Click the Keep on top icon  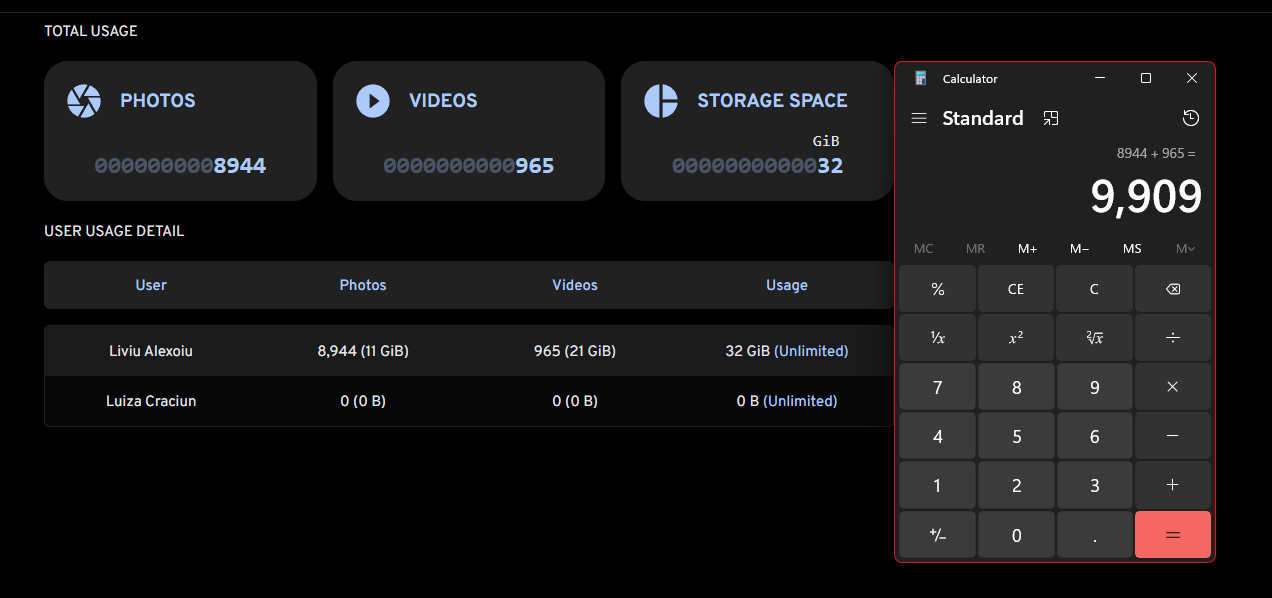(x=1050, y=118)
